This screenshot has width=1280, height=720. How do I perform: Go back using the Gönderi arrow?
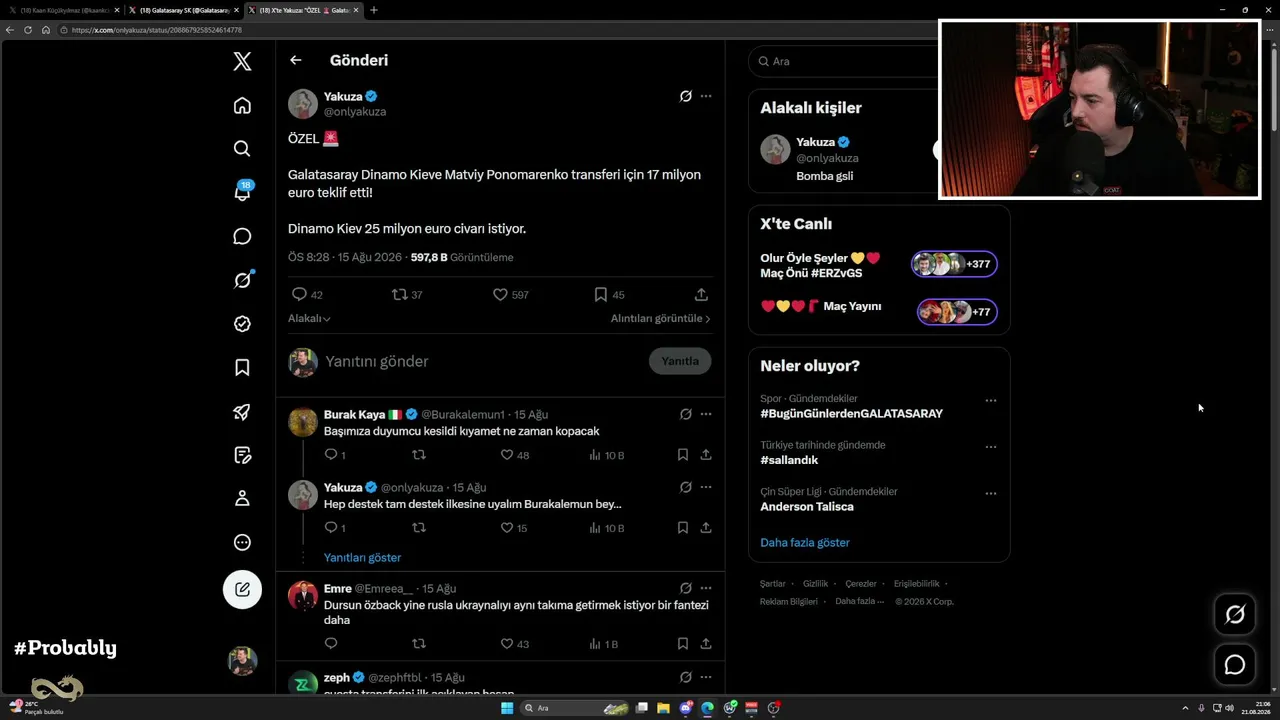296,60
